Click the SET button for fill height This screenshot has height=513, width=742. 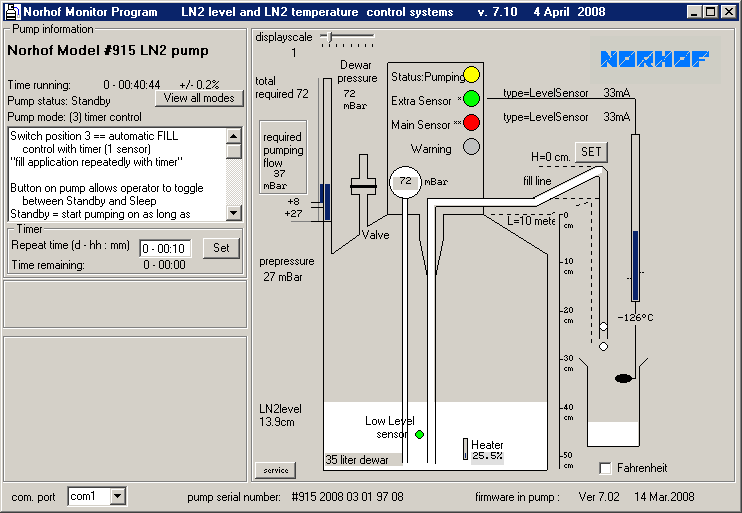(x=591, y=152)
